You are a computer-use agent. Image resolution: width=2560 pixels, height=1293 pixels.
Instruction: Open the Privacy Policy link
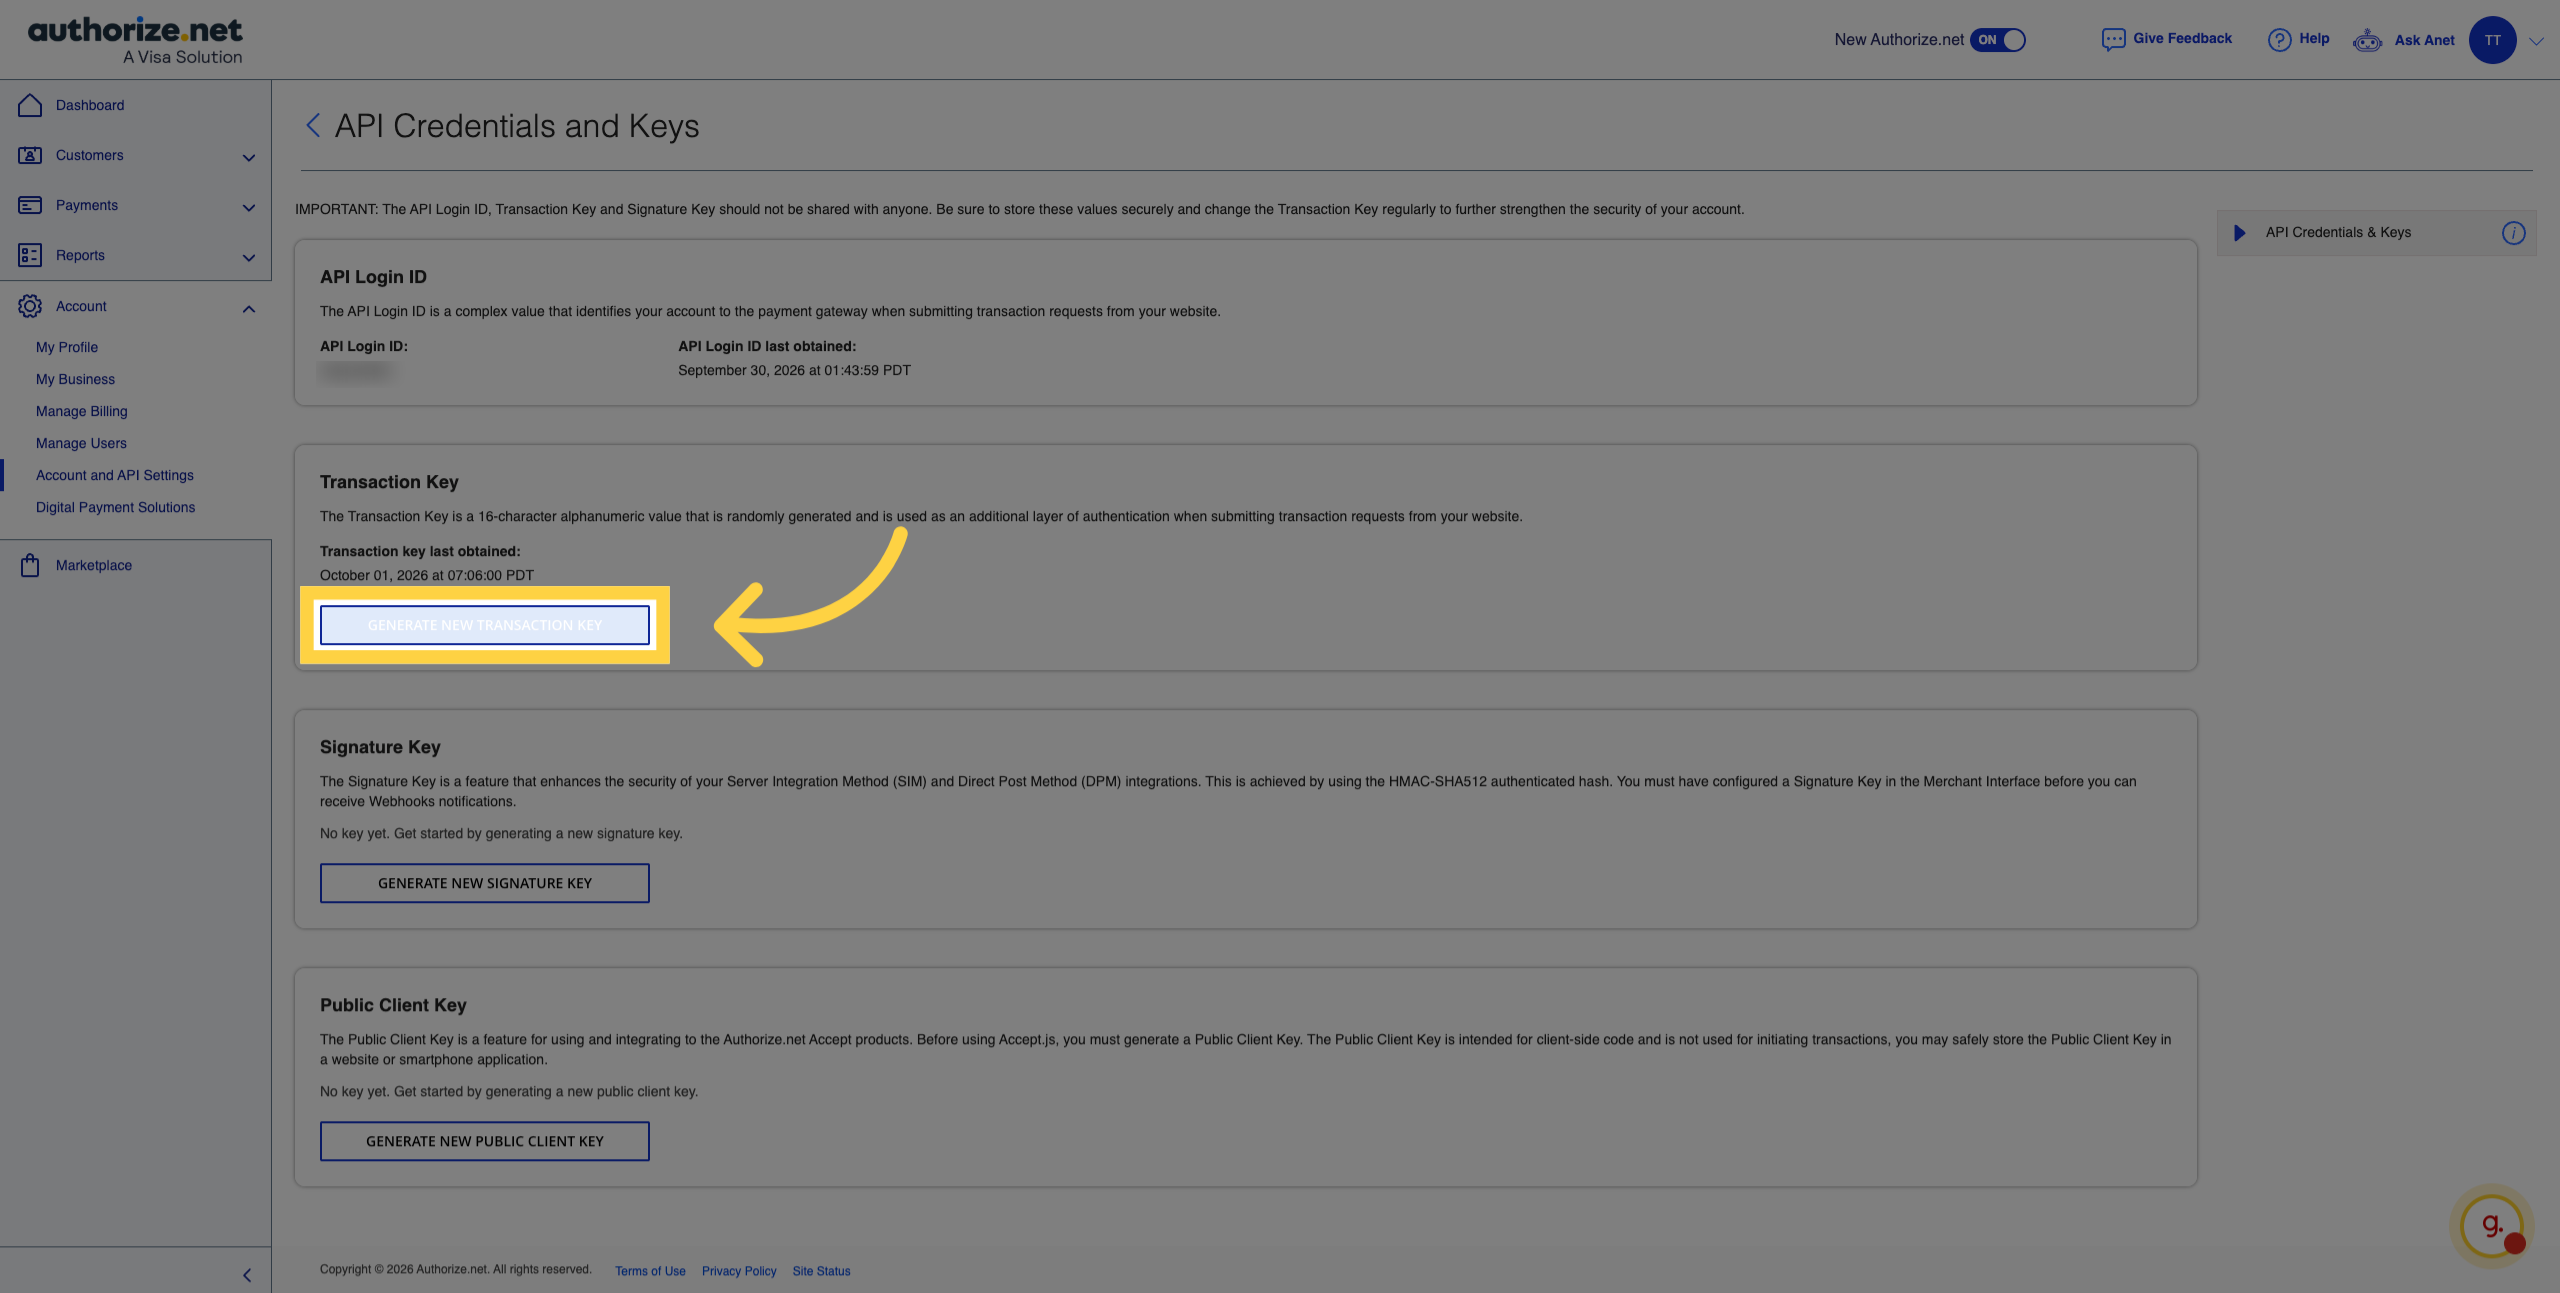click(x=739, y=1271)
